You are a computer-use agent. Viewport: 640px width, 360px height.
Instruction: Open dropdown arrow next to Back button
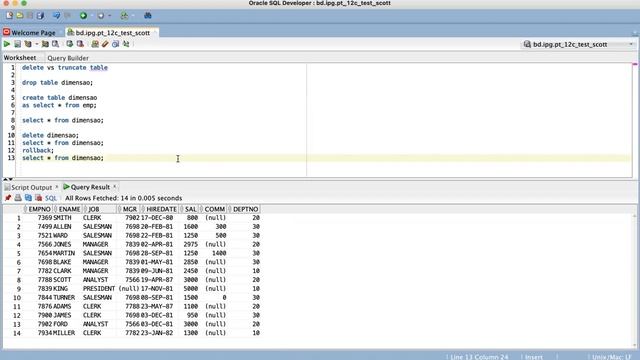91,16
